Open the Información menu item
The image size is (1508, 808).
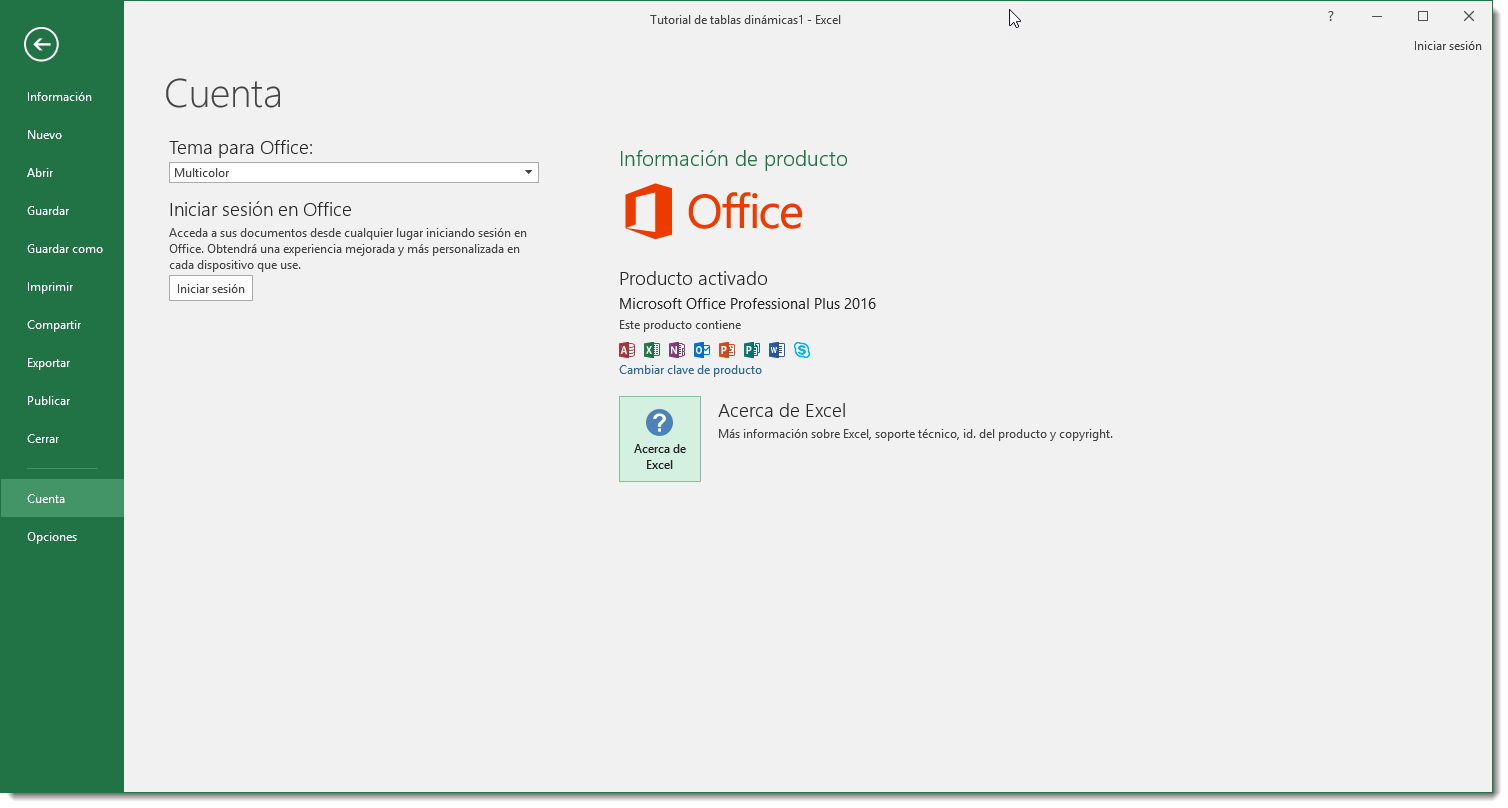[62, 97]
